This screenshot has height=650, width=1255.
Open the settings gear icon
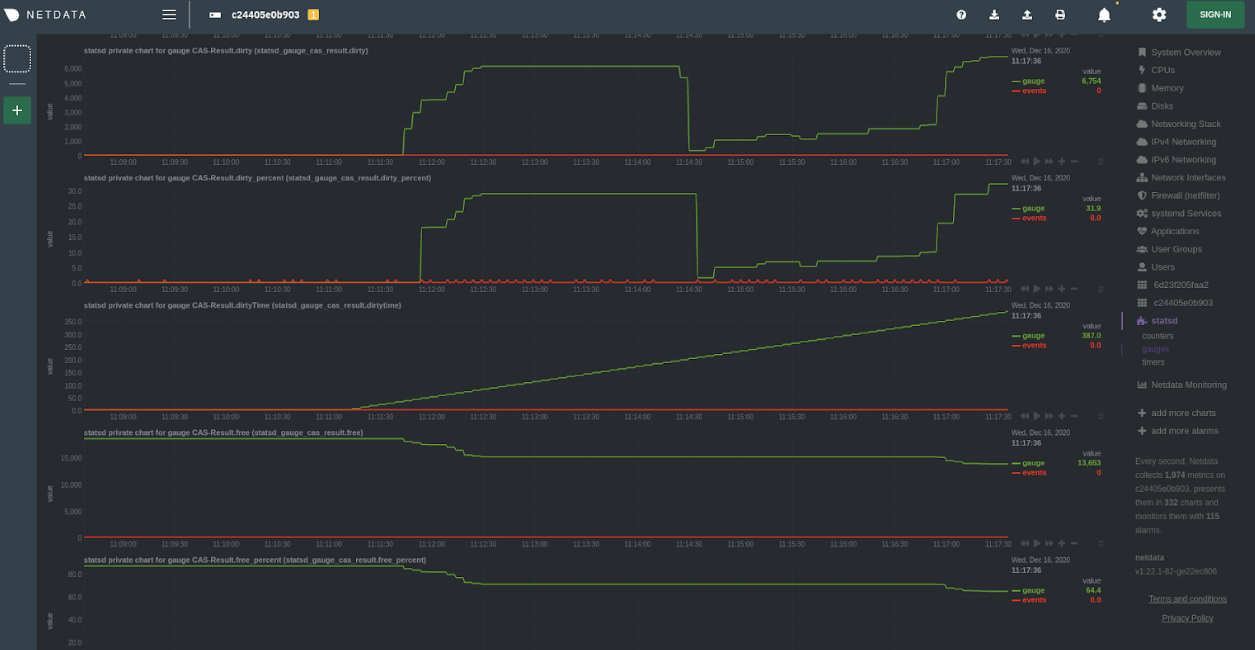click(x=1159, y=15)
